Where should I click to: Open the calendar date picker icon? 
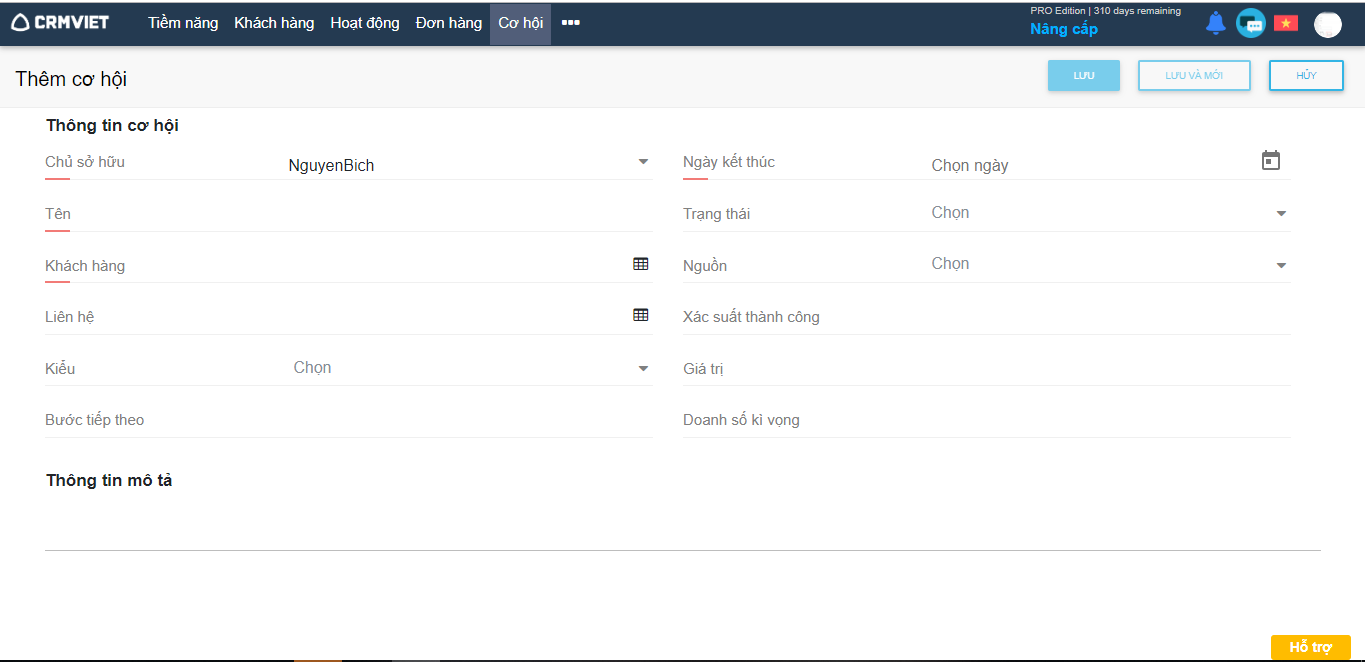[x=1270, y=161]
